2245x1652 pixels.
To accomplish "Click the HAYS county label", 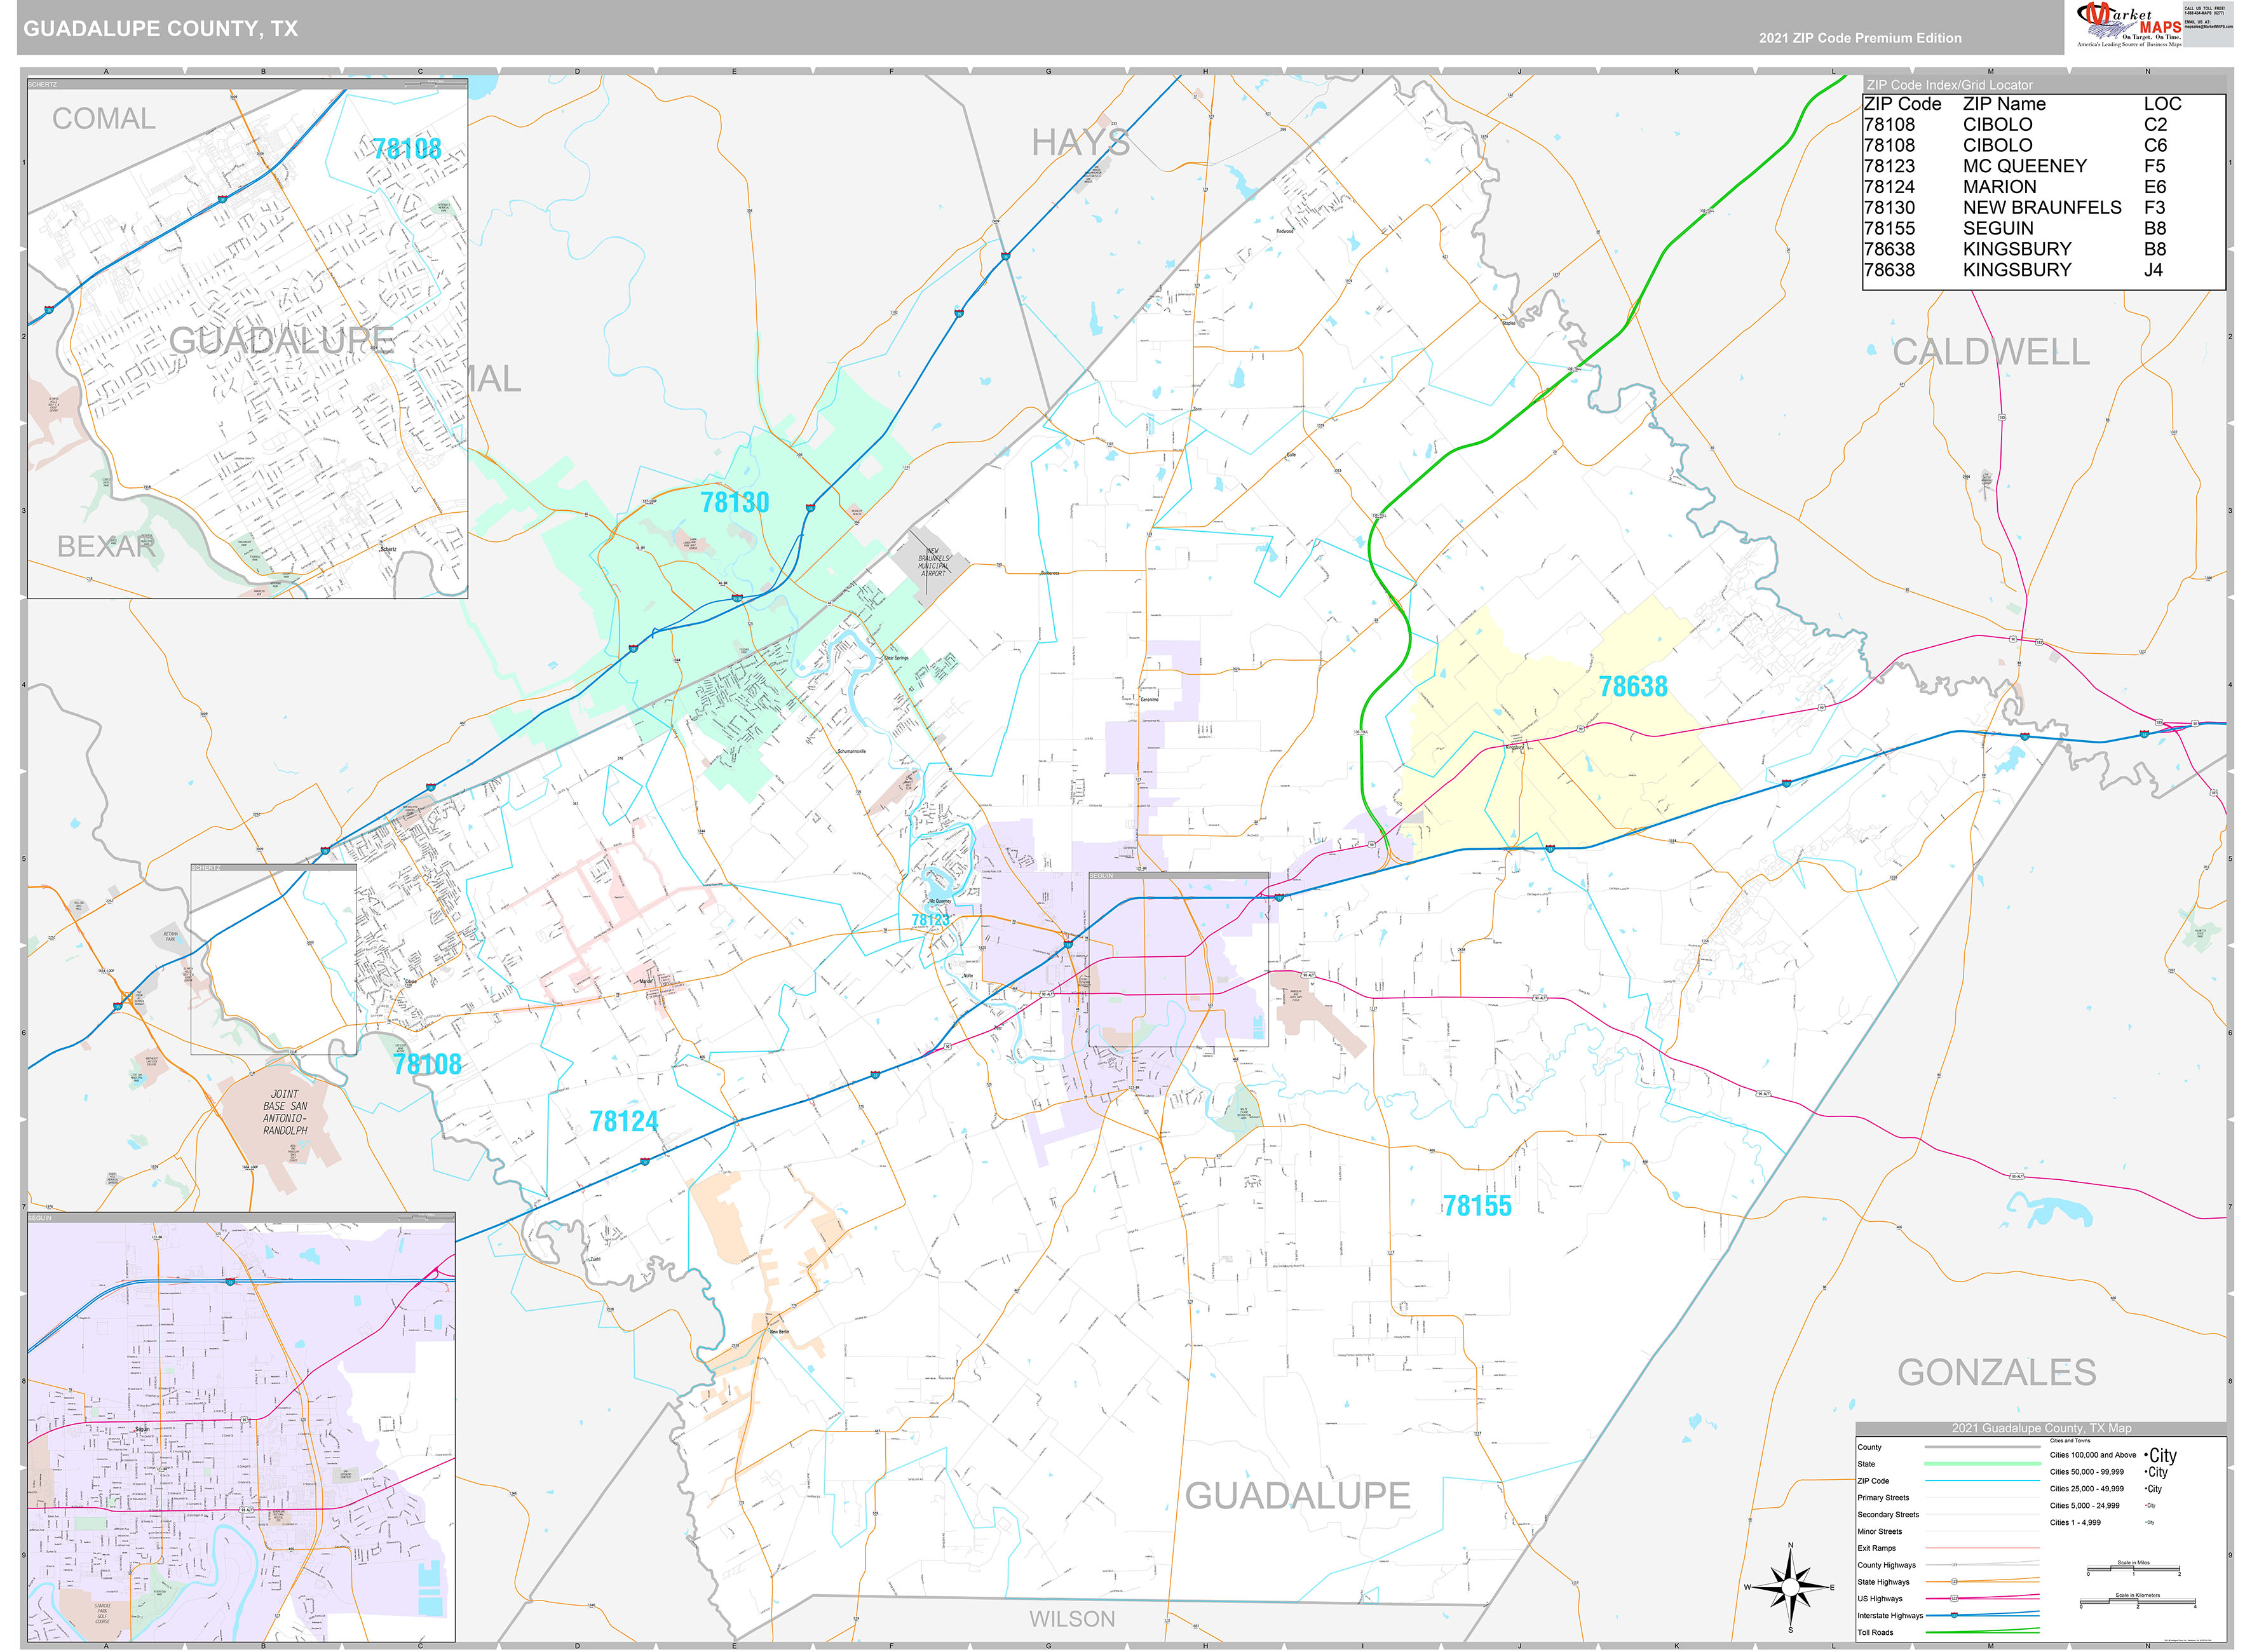I will 1081,143.
